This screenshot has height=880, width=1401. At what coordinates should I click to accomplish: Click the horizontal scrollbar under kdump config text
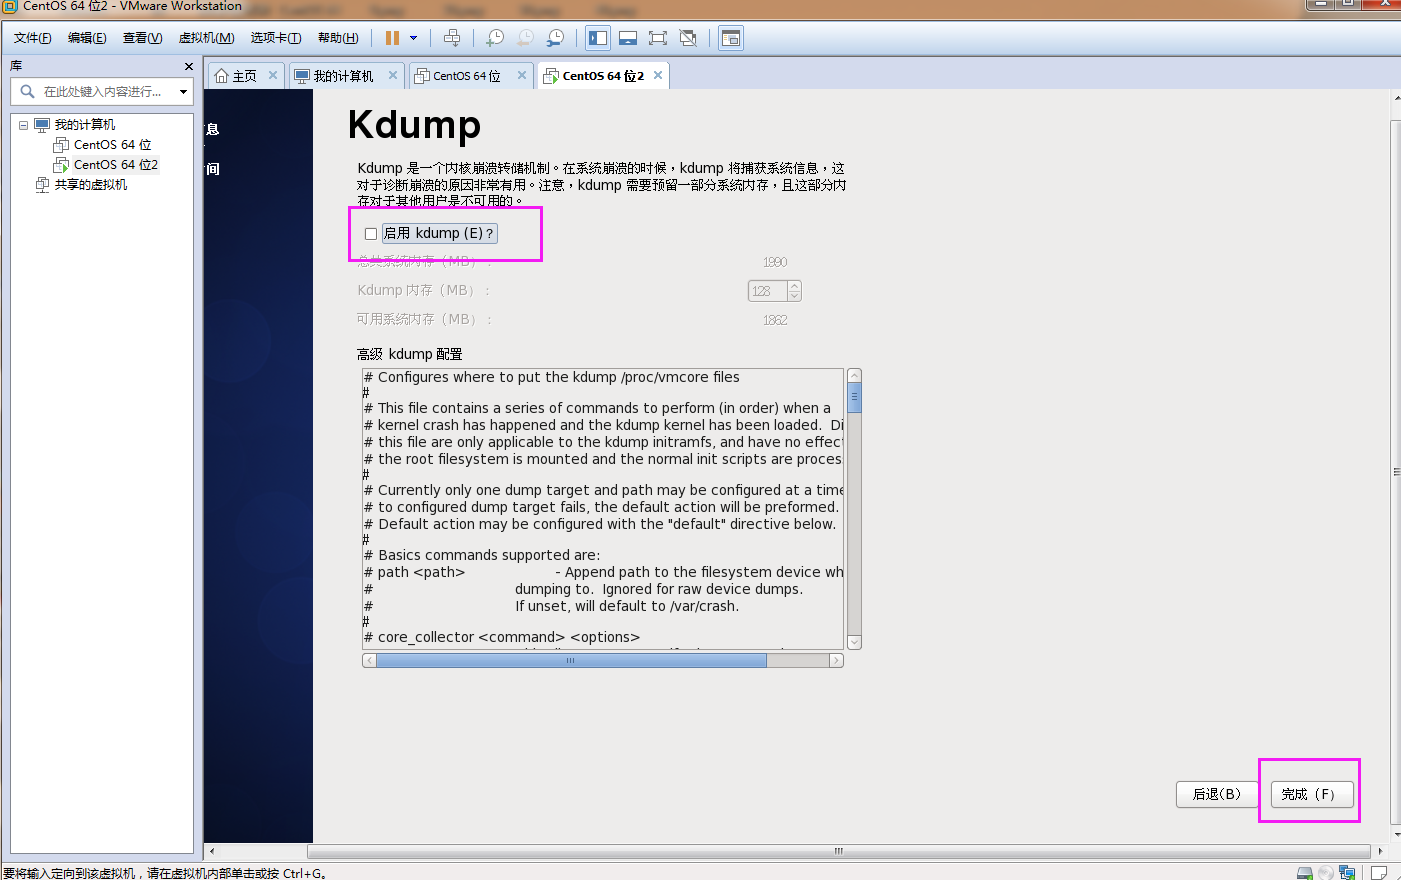[570, 661]
